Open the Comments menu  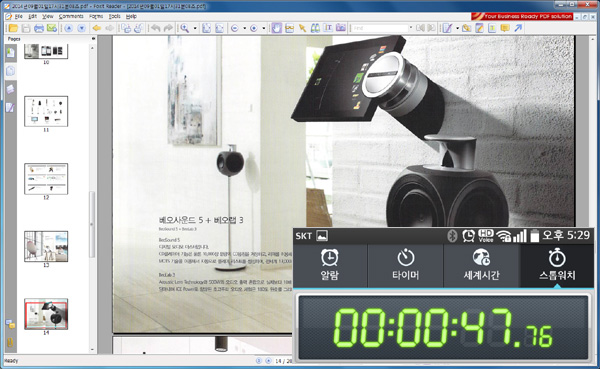(71, 16)
